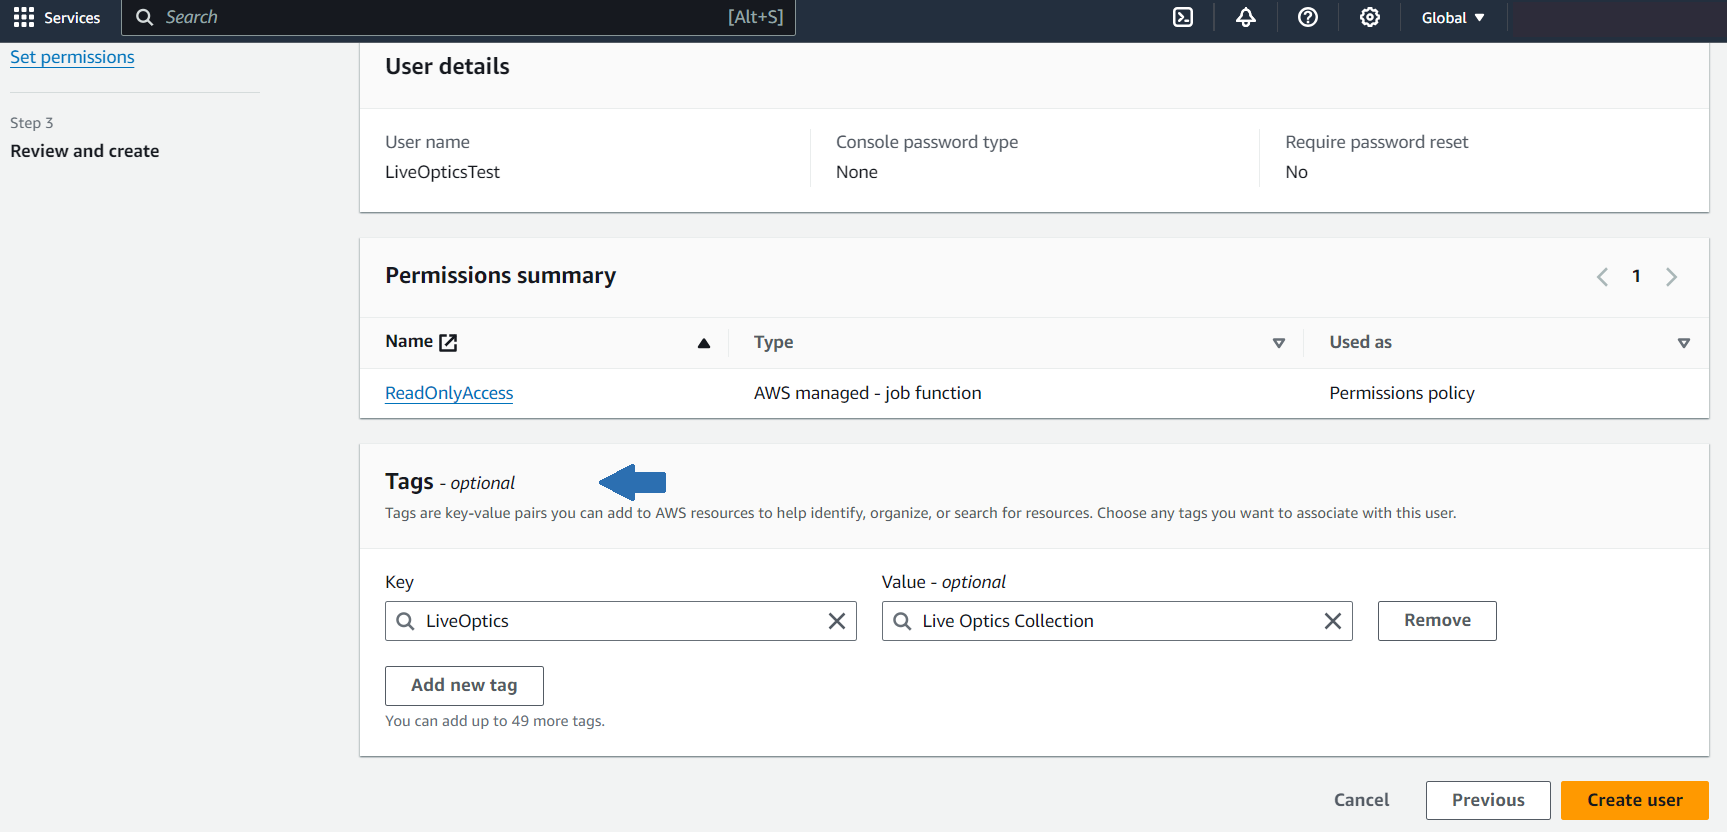Remove the LiveOptics tag
This screenshot has width=1727, height=832.
[x=1437, y=621]
